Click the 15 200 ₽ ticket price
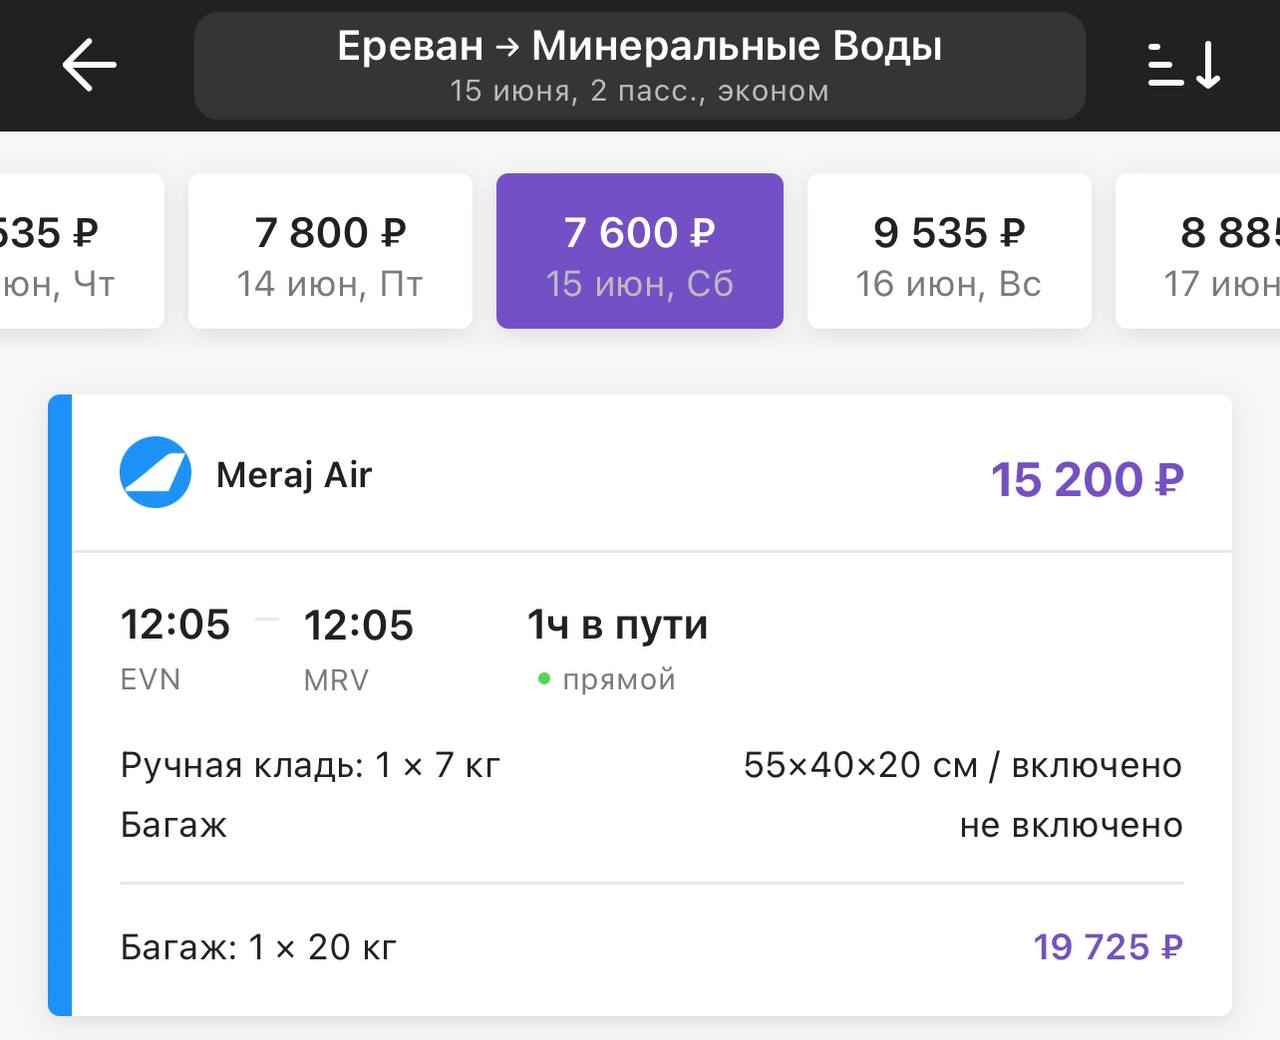 [x=1087, y=480]
